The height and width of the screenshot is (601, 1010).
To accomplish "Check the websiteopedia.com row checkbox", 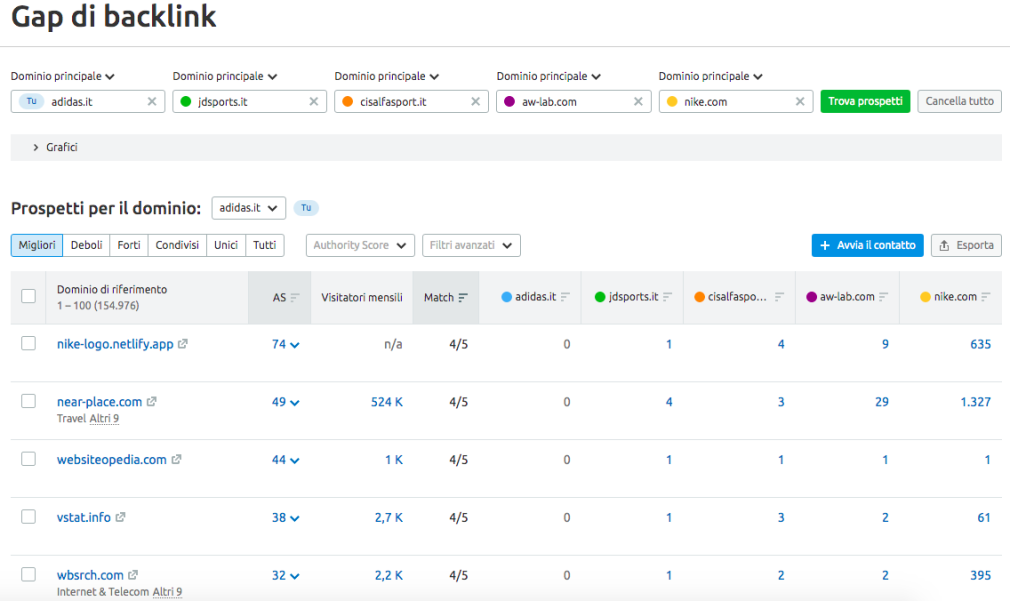I will (x=28, y=459).
